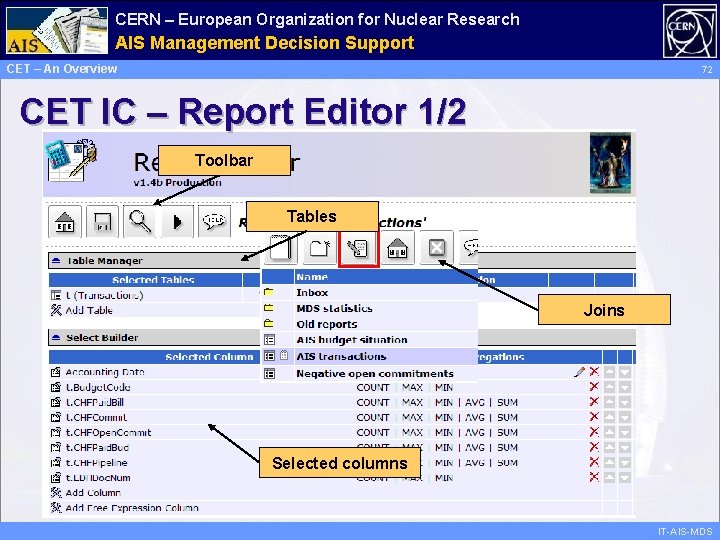Viewport: 720px width, 540px height.
Task: Select the t.CHFPaidBud column
Action: coord(97,447)
